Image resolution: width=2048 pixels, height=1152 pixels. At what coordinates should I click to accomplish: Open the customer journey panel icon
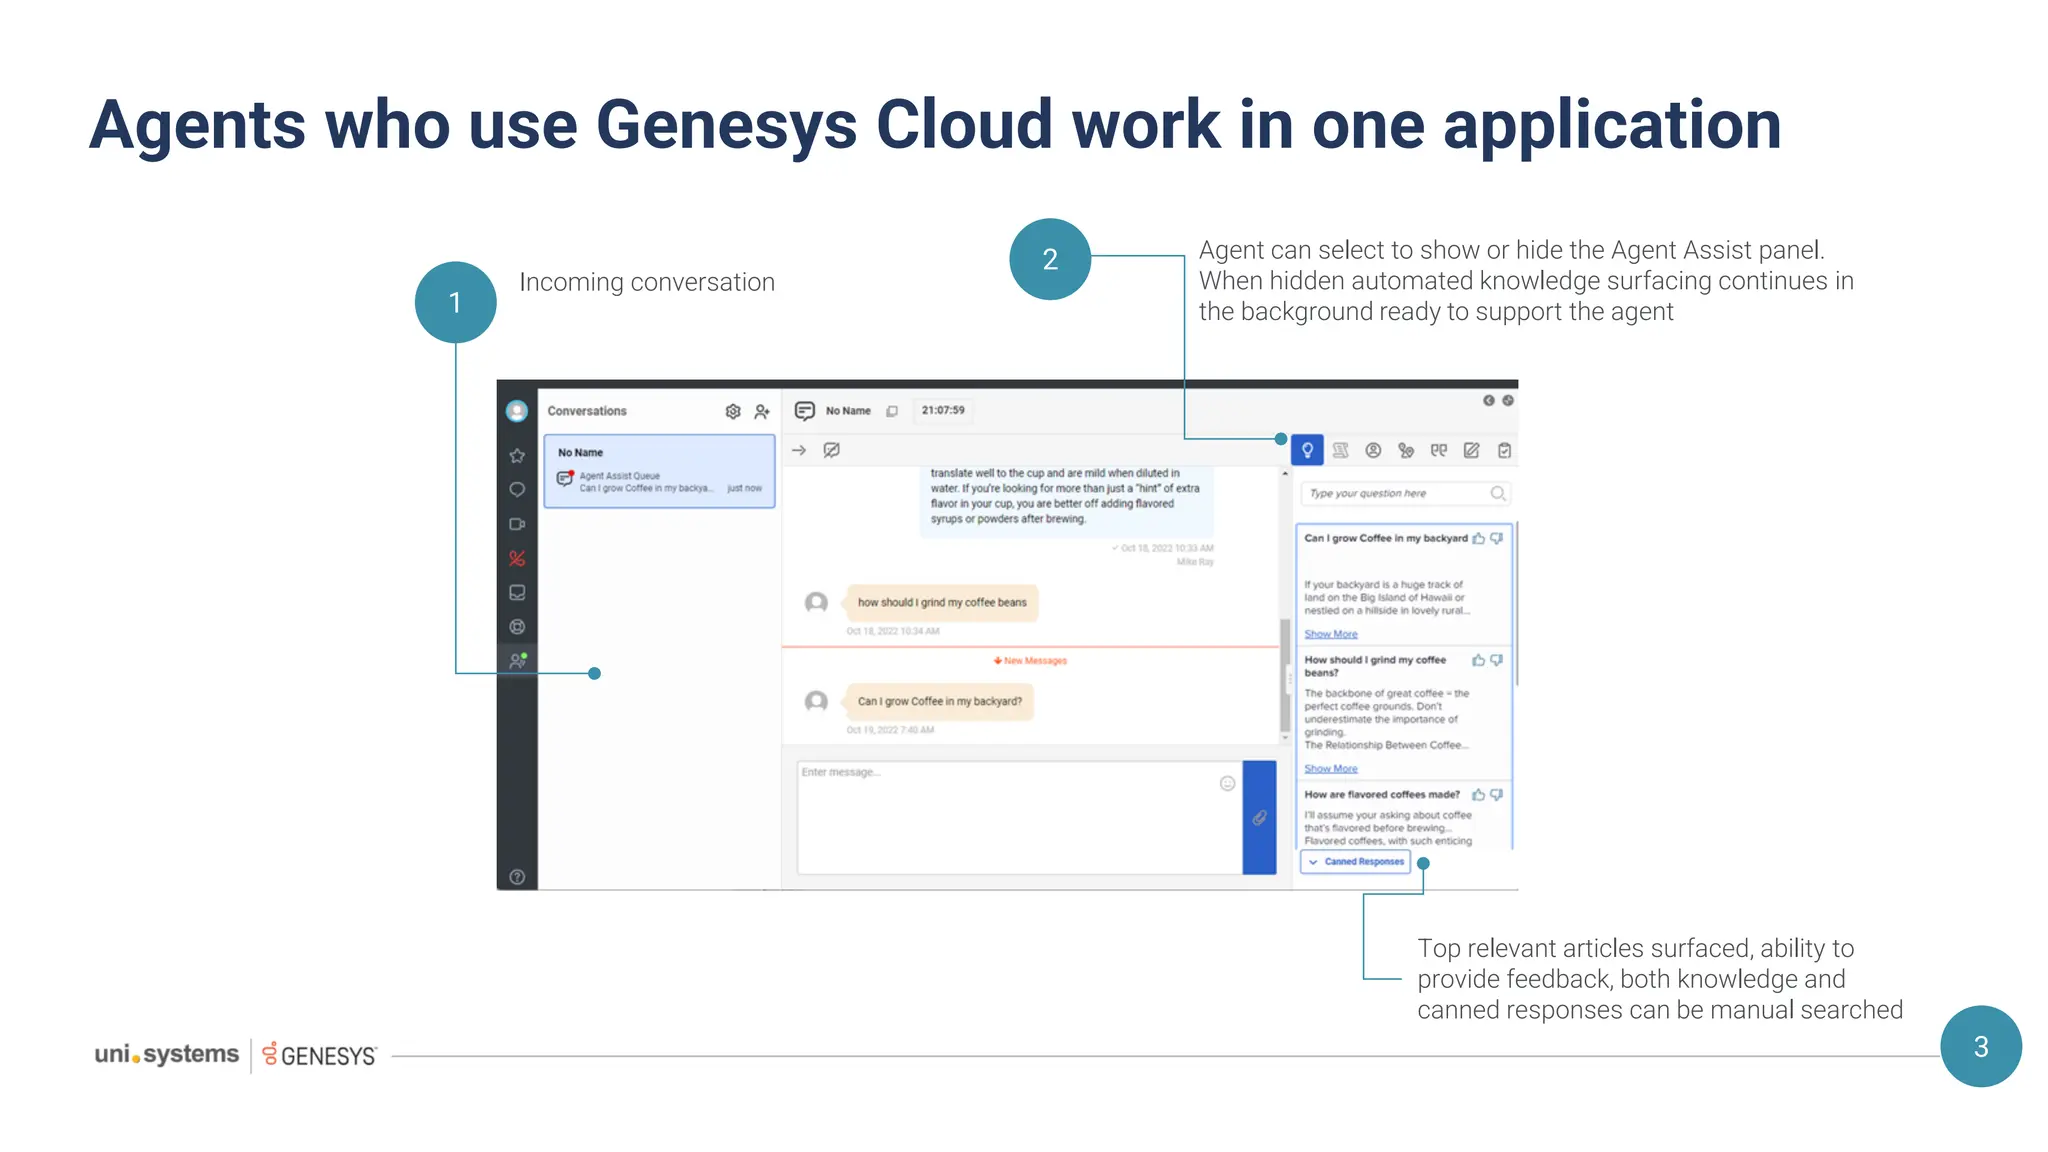(1406, 451)
